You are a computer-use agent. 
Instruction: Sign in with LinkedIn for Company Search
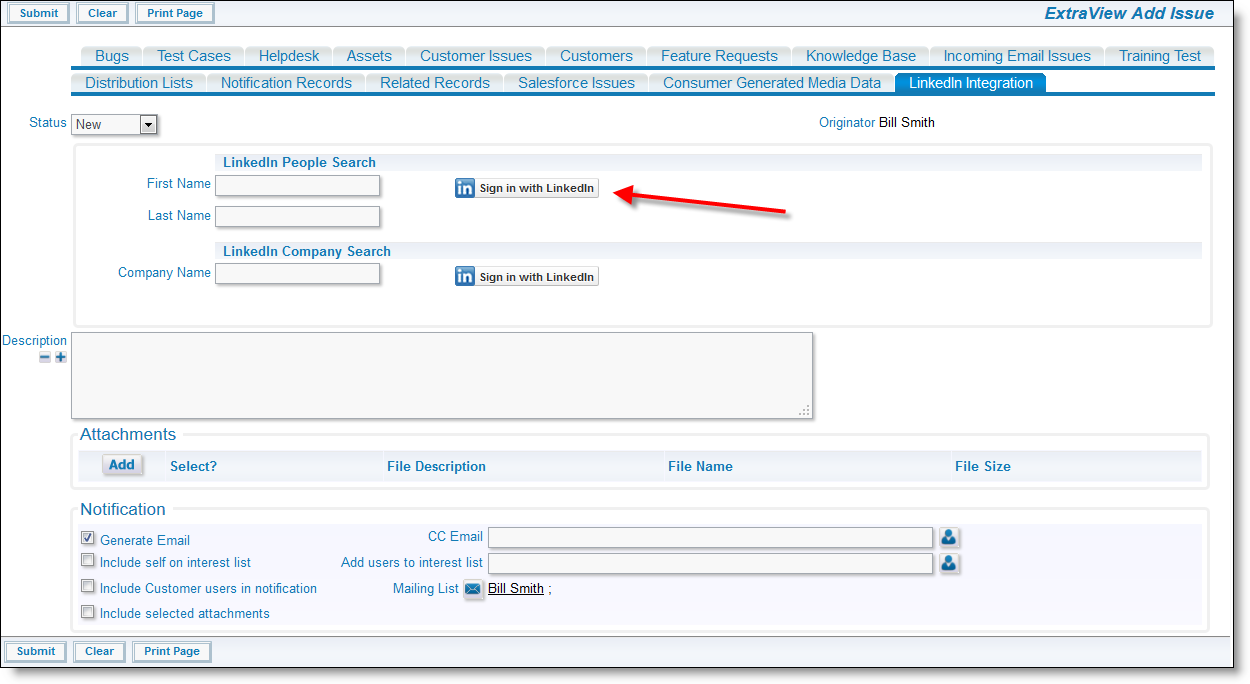click(527, 277)
